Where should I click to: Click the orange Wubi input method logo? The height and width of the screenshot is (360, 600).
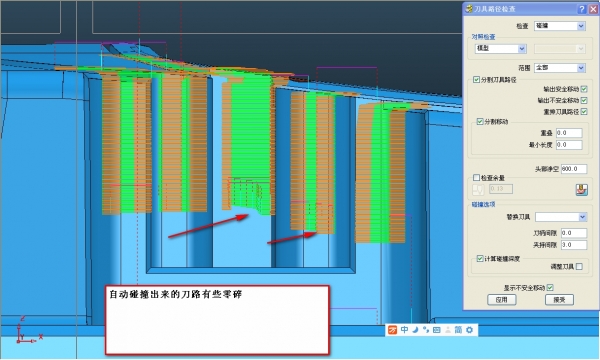(393, 330)
